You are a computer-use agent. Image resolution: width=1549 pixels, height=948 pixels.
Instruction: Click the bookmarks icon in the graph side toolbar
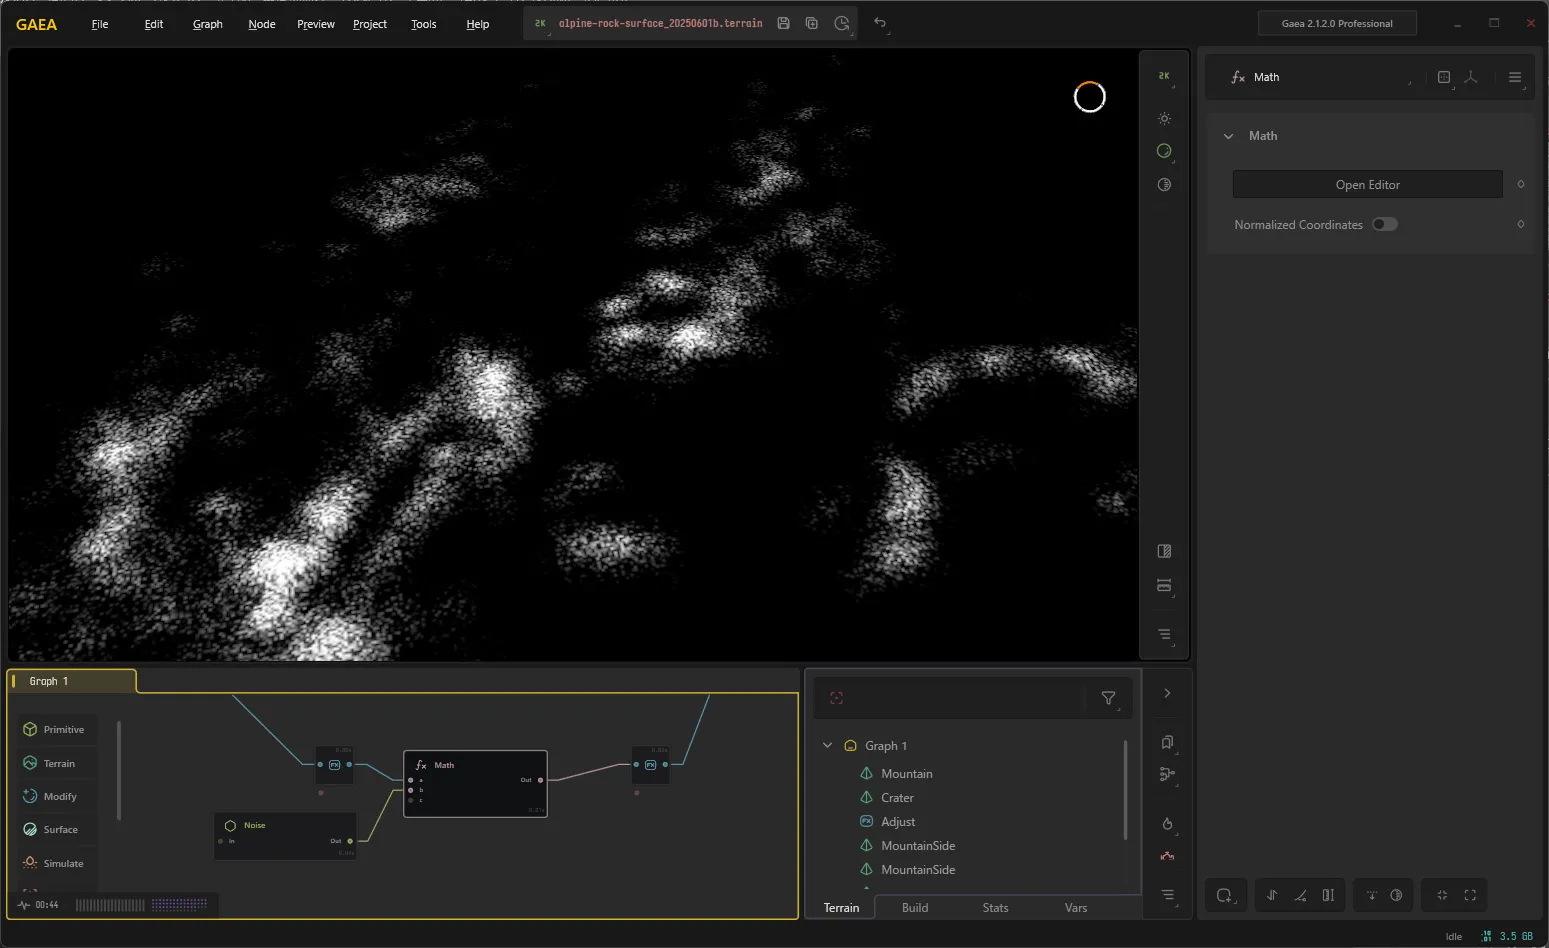pyautogui.click(x=1167, y=742)
